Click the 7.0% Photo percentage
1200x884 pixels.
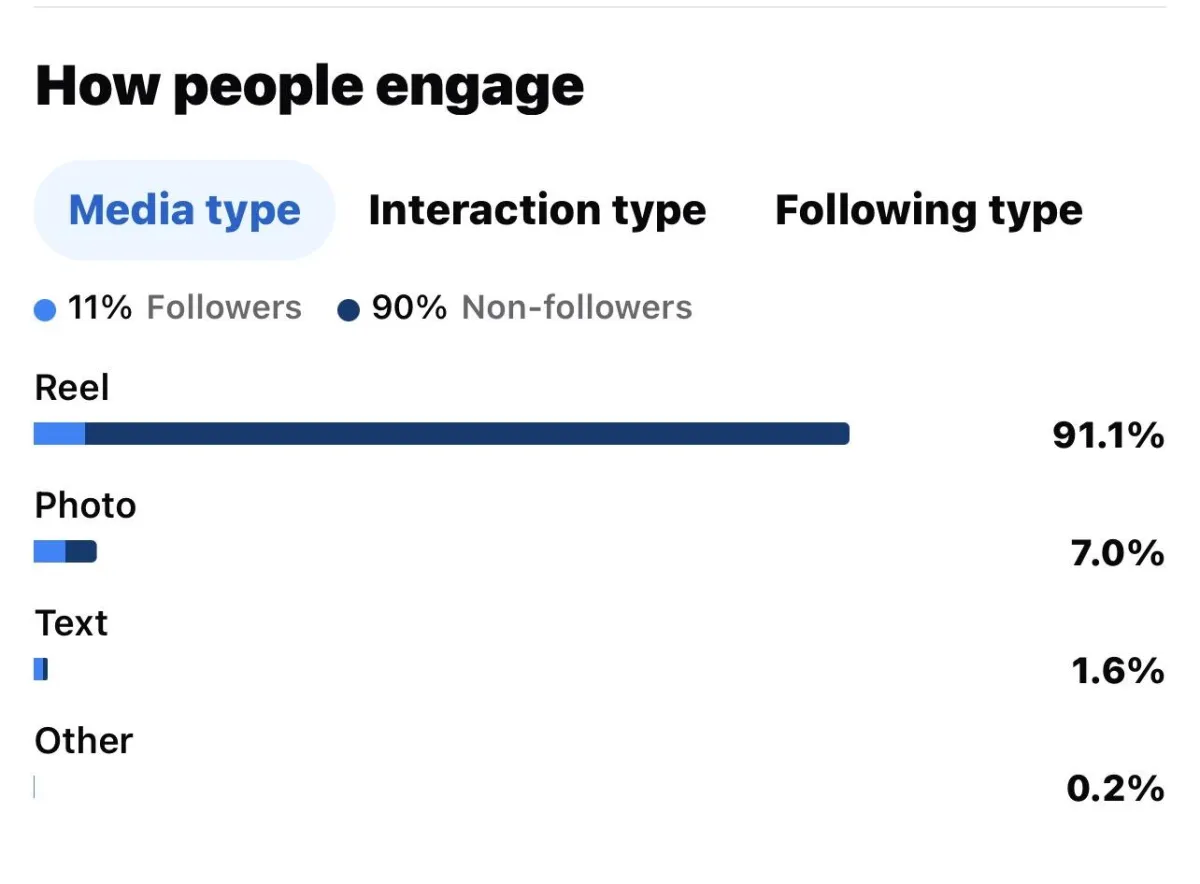pyautogui.click(x=1117, y=553)
